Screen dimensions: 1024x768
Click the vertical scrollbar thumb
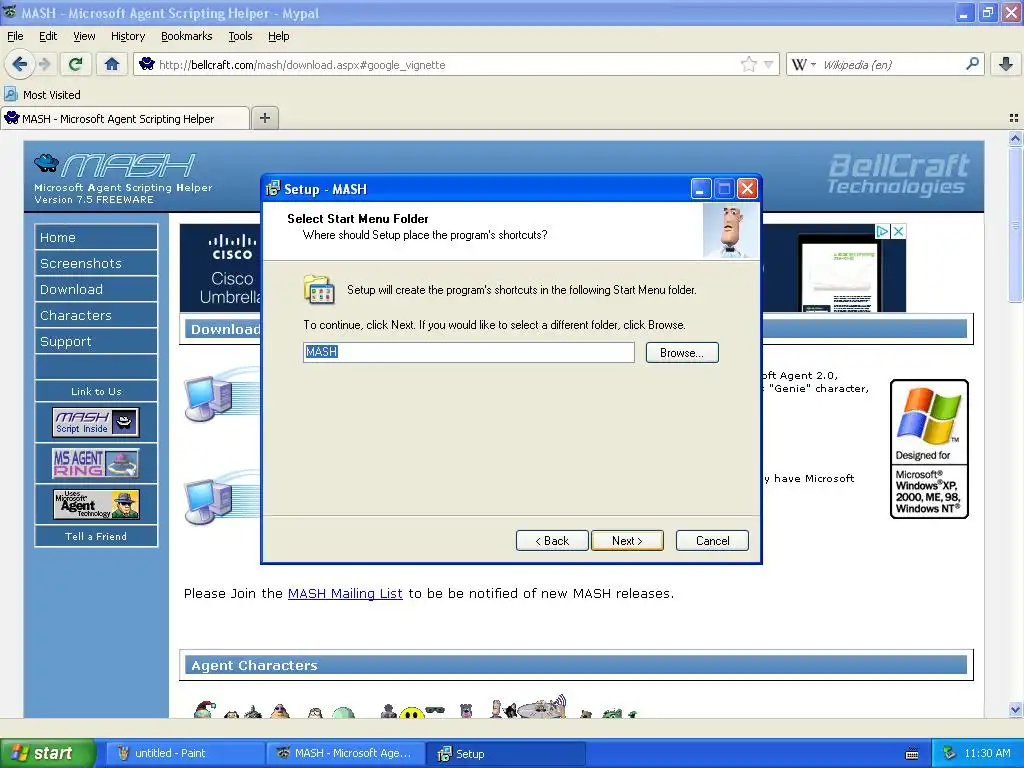tap(1015, 224)
